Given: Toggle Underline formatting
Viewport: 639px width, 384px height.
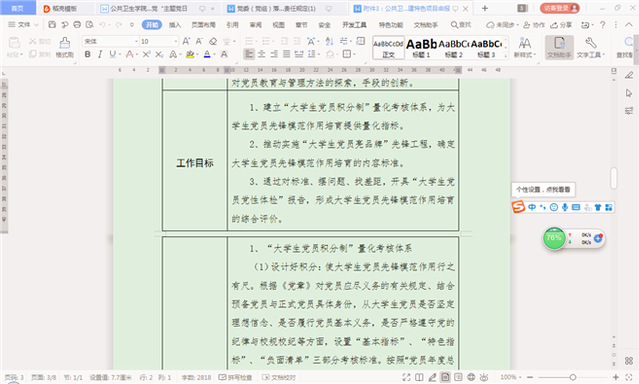Looking at the screenshot, I should [x=112, y=54].
